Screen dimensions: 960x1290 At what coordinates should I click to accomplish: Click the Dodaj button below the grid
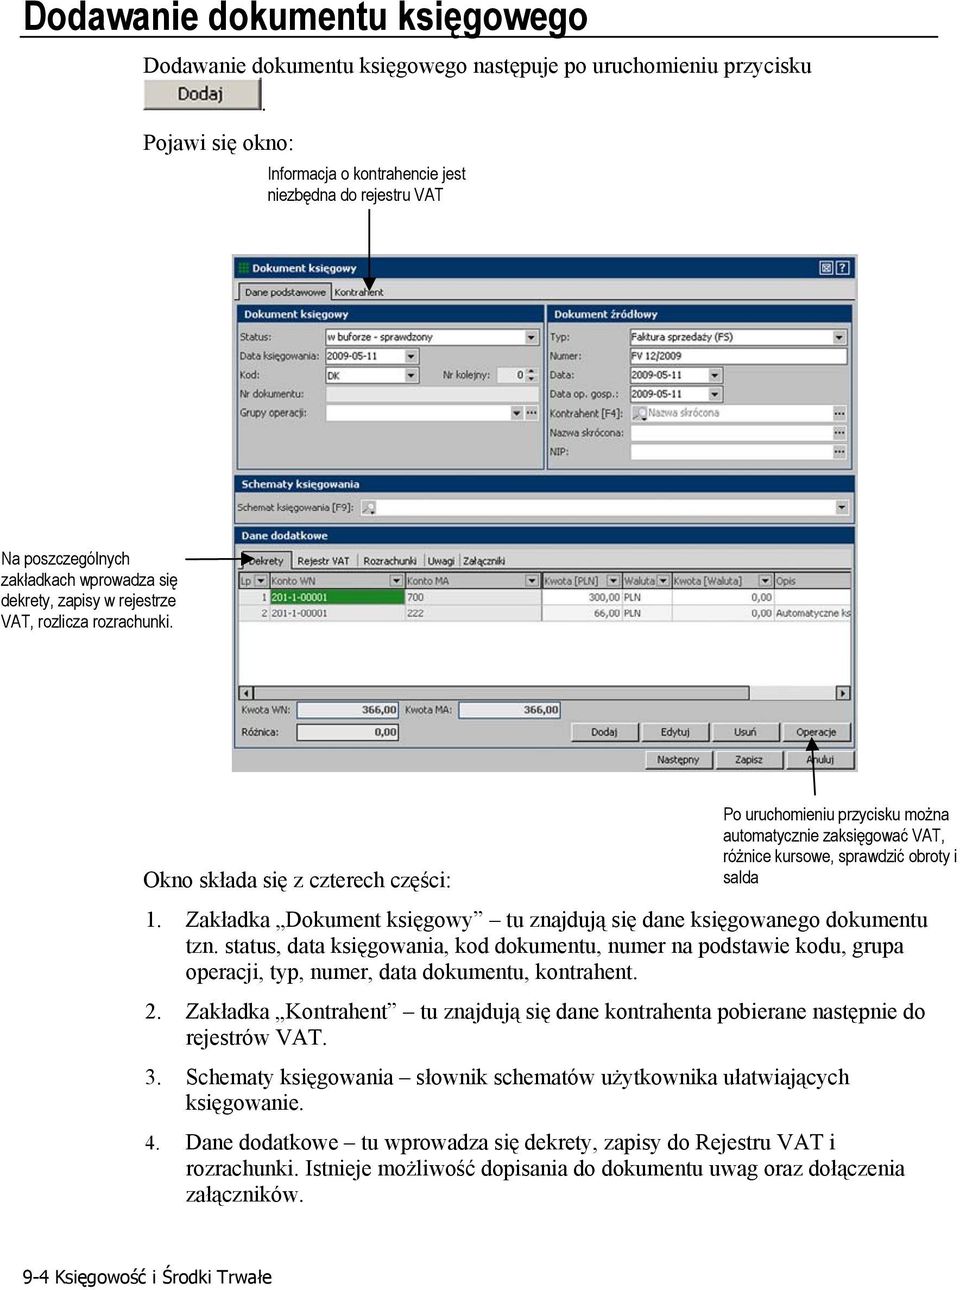[x=604, y=732]
